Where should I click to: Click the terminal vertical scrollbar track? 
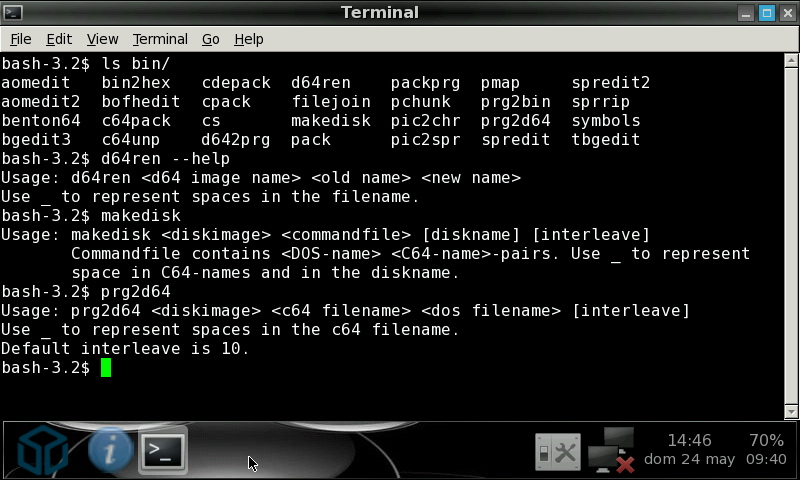point(791,236)
